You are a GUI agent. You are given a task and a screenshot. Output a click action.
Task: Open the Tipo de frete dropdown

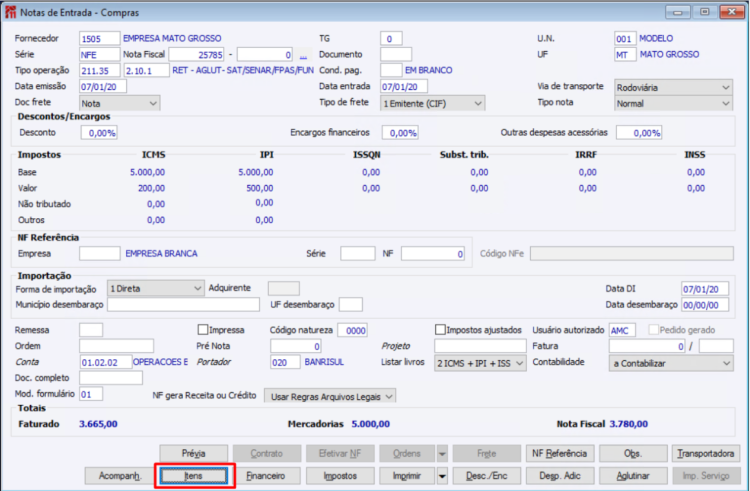coord(432,103)
